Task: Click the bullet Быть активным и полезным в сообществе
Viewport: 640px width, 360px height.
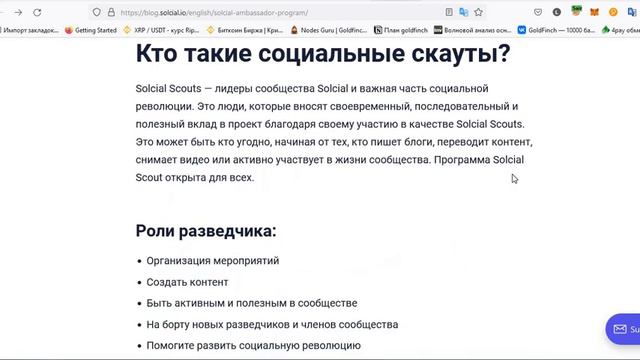Action: click(x=252, y=303)
